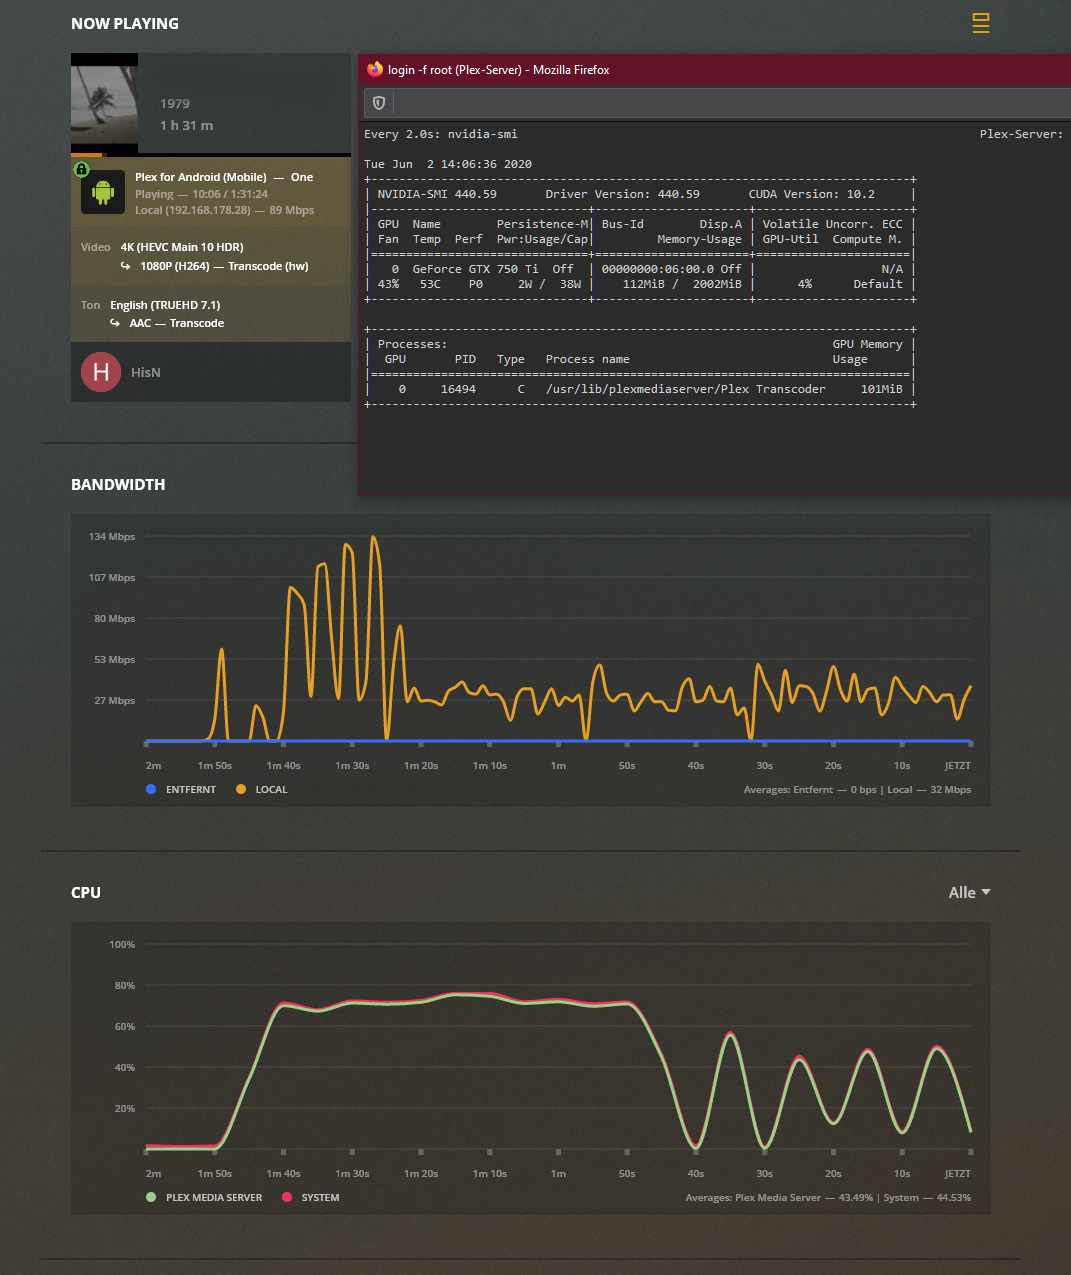Click the blue ENTFERNT legend dot

151,789
